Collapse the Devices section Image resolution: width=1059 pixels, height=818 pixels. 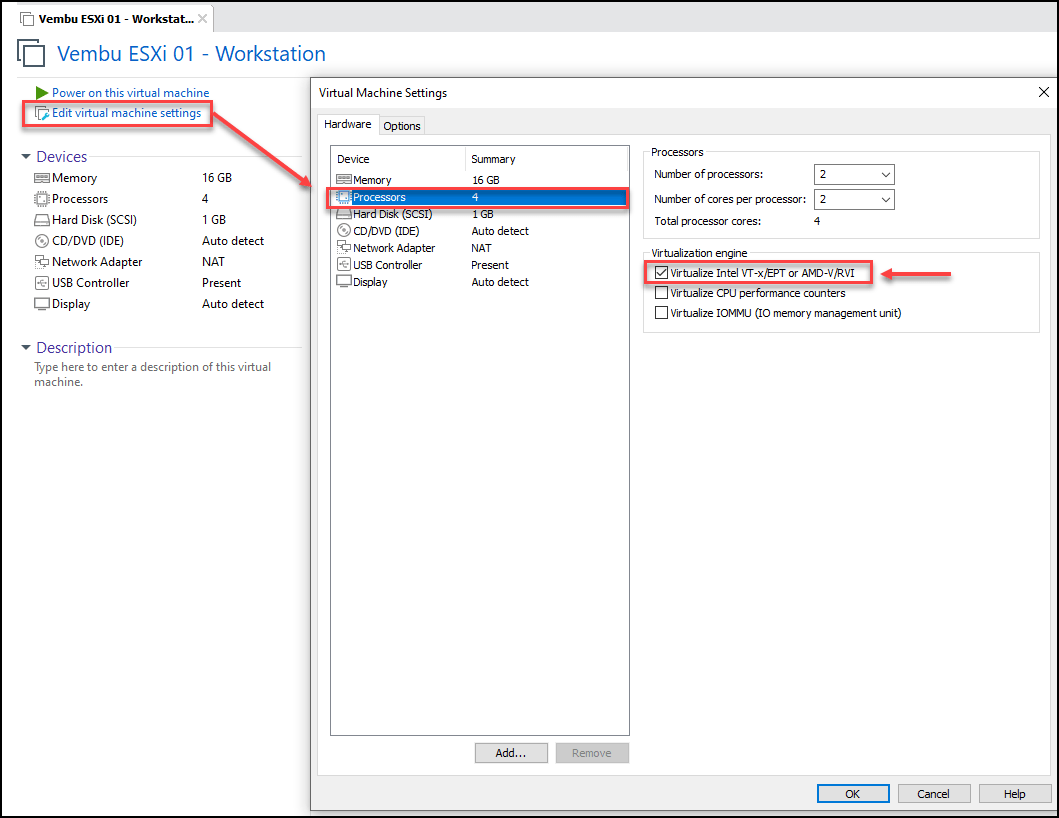26,157
